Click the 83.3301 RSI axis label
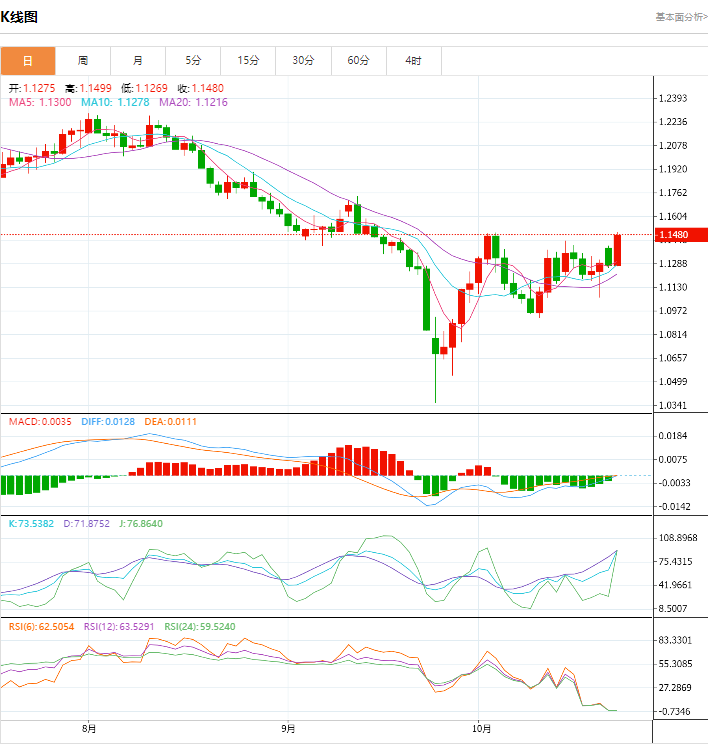 pyautogui.click(x=675, y=640)
